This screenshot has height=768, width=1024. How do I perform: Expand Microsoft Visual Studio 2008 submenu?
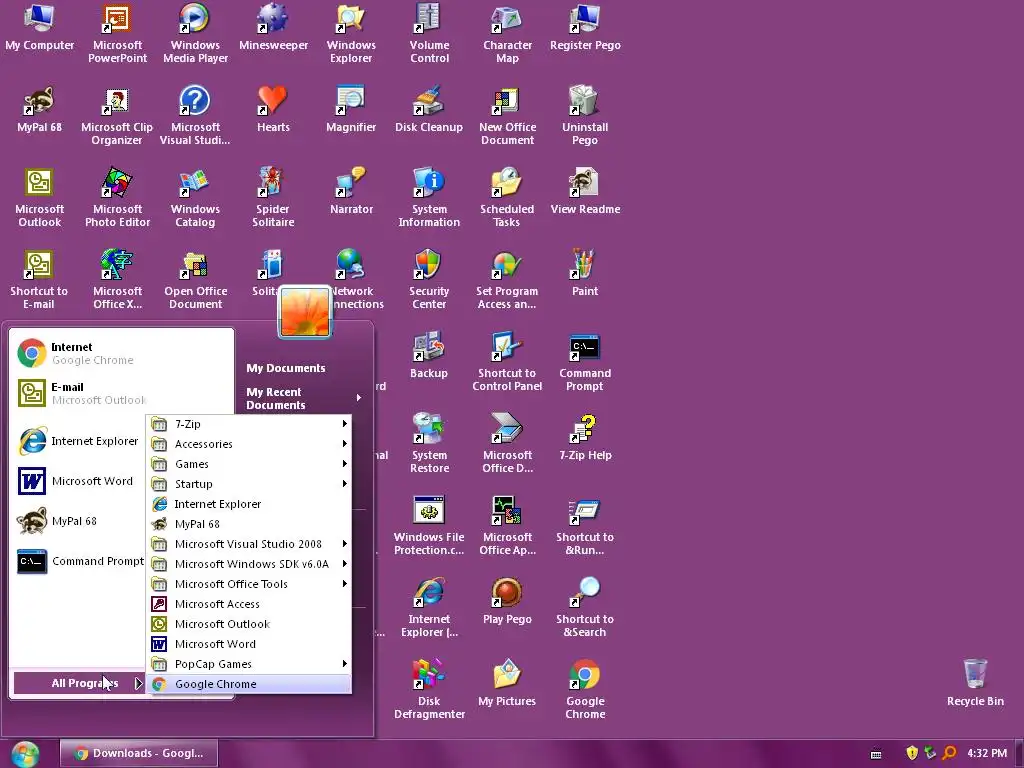click(249, 544)
